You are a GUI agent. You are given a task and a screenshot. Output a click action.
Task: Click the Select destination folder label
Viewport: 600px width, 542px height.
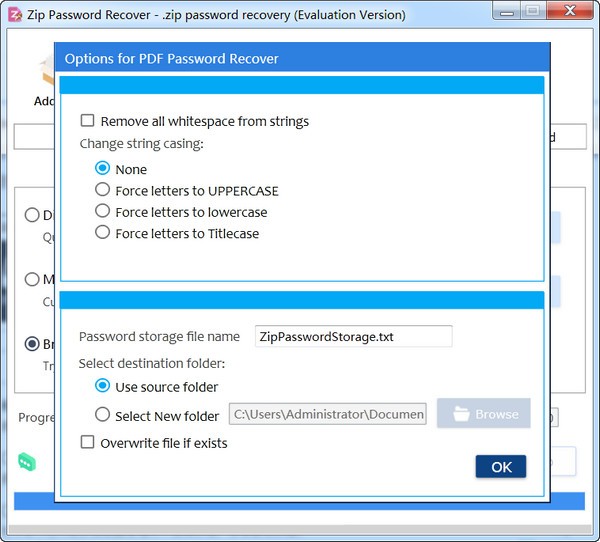(152, 363)
